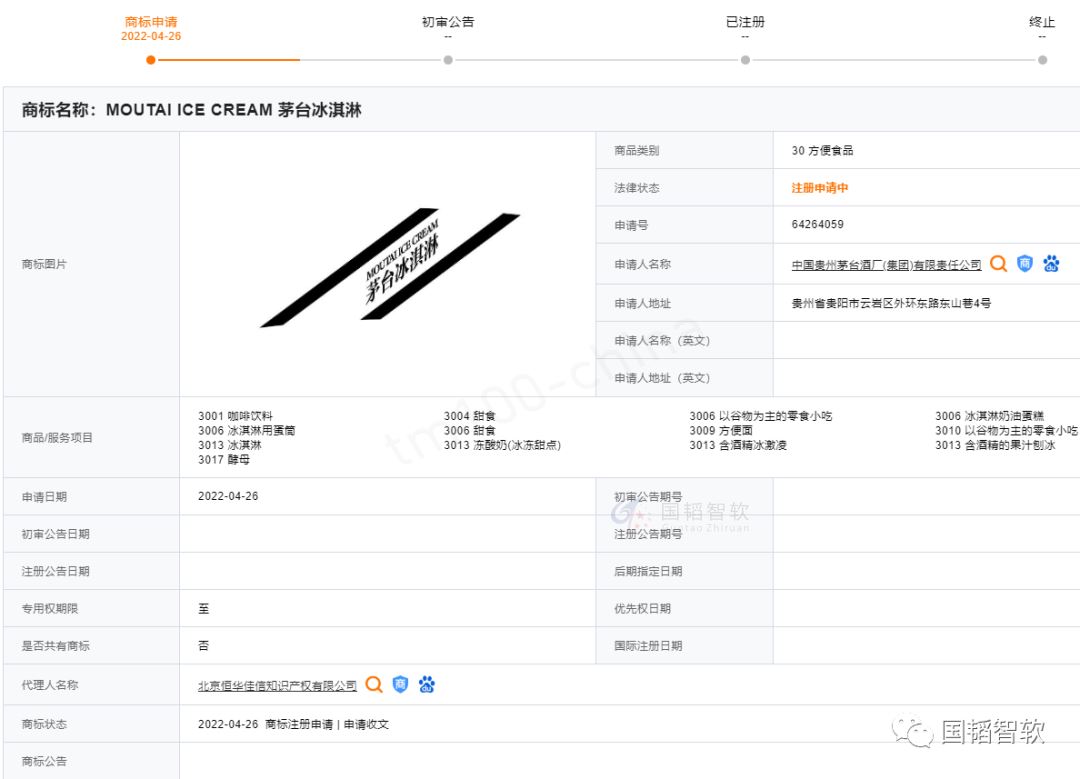The image size is (1080, 779).
Task: Click the search icon beside agent 北京恒华佳信知识产权有限公司
Action: tap(374, 685)
